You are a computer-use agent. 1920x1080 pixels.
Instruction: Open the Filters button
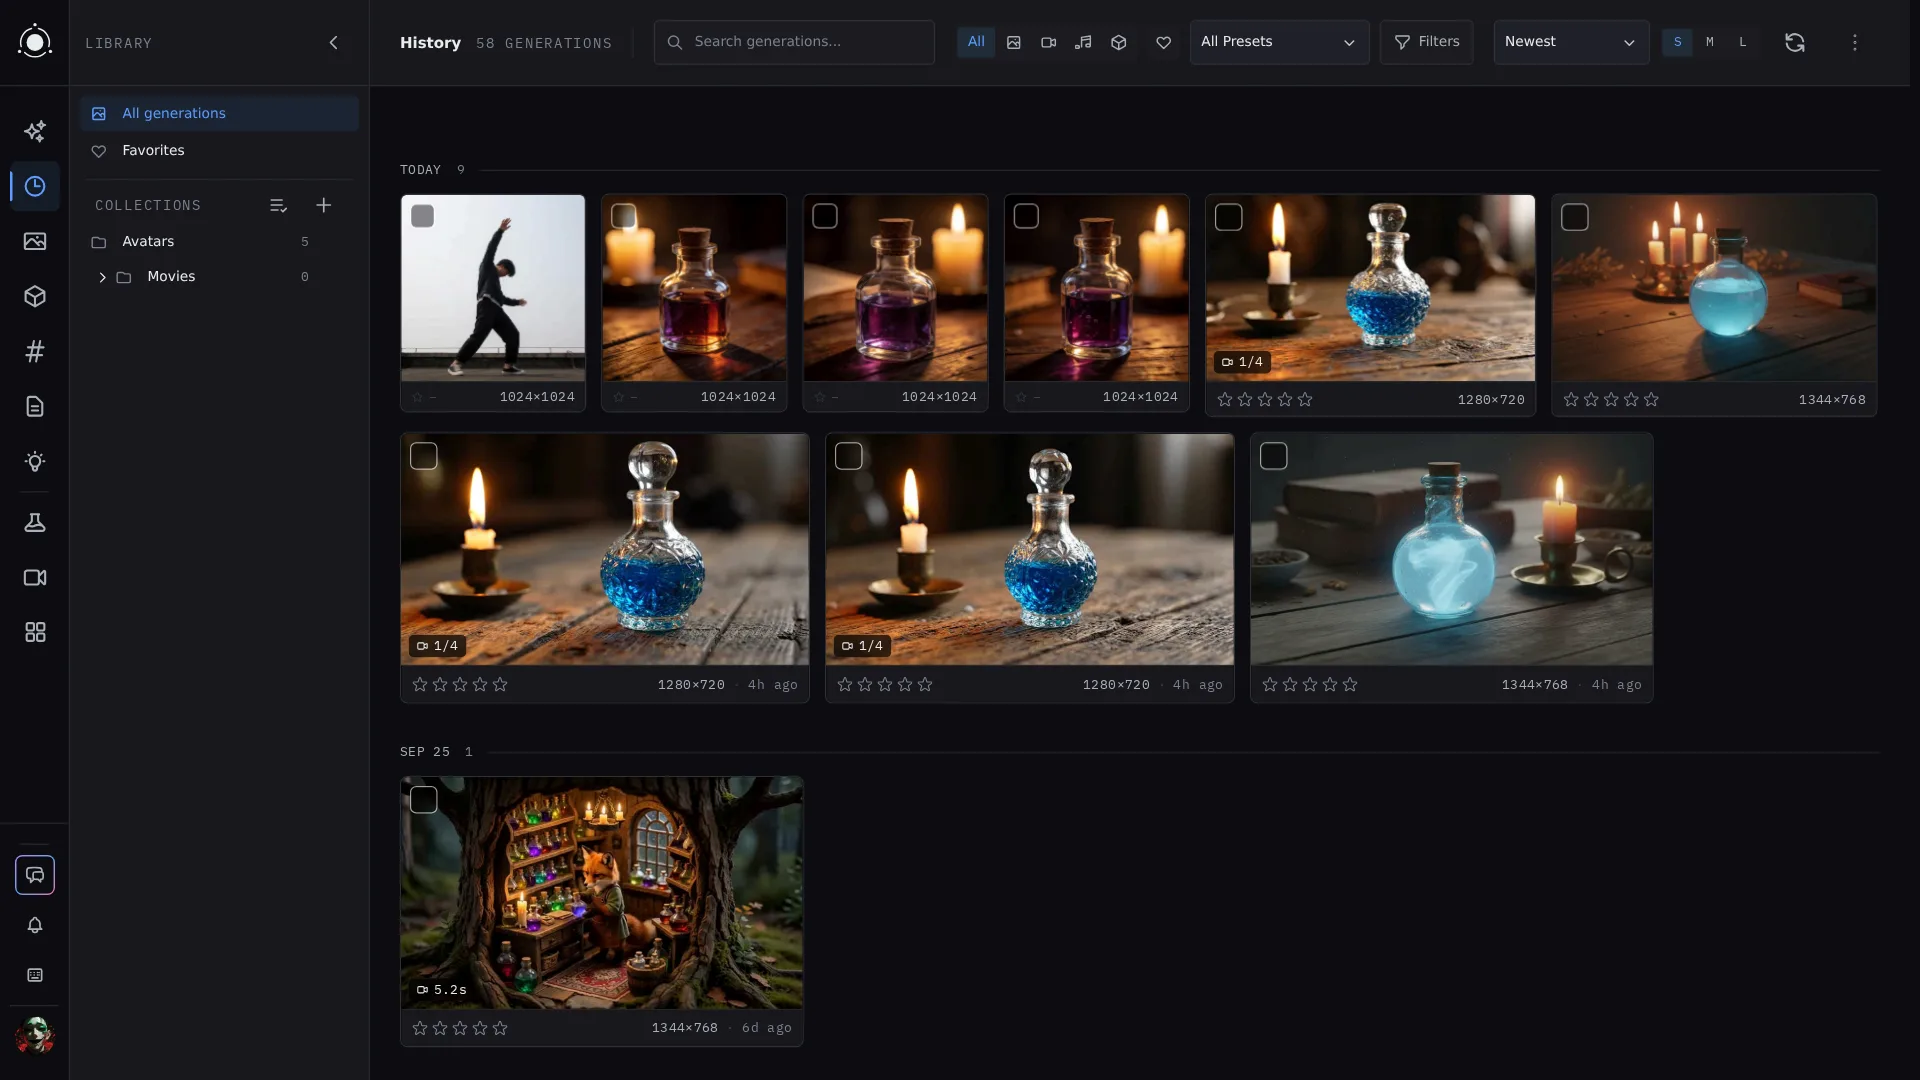pos(1427,42)
